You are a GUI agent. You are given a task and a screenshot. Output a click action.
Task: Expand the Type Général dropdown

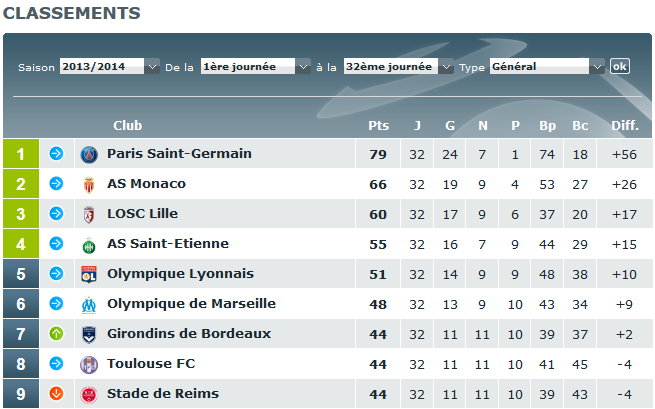pyautogui.click(x=547, y=66)
